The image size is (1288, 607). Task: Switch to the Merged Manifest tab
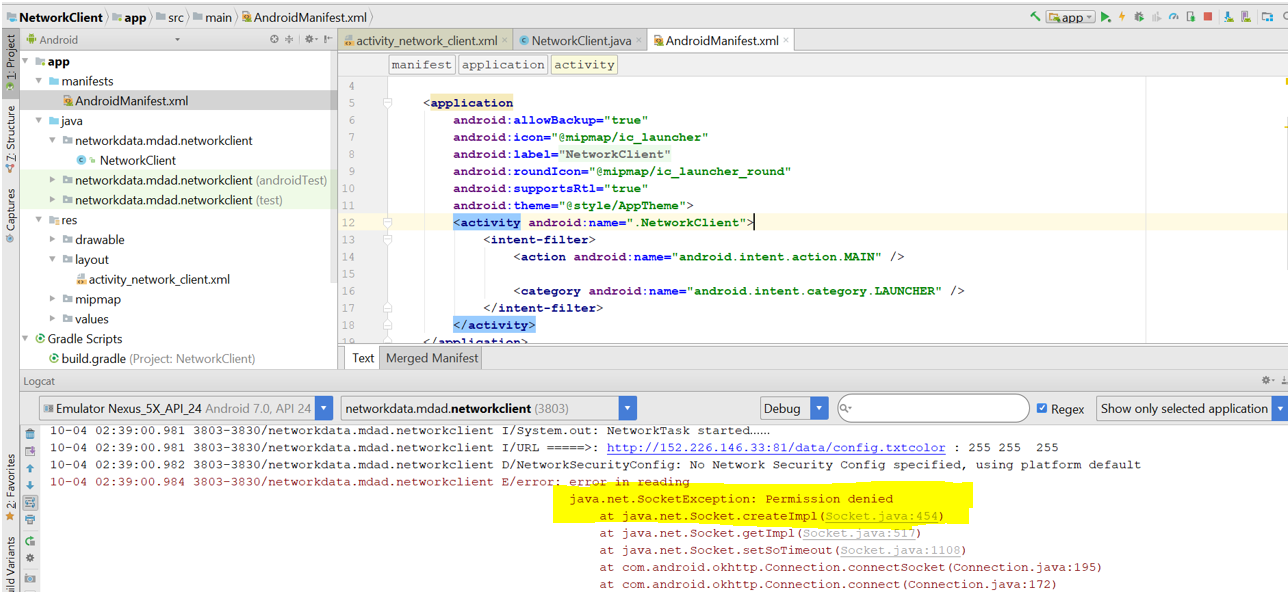pyautogui.click(x=432, y=358)
